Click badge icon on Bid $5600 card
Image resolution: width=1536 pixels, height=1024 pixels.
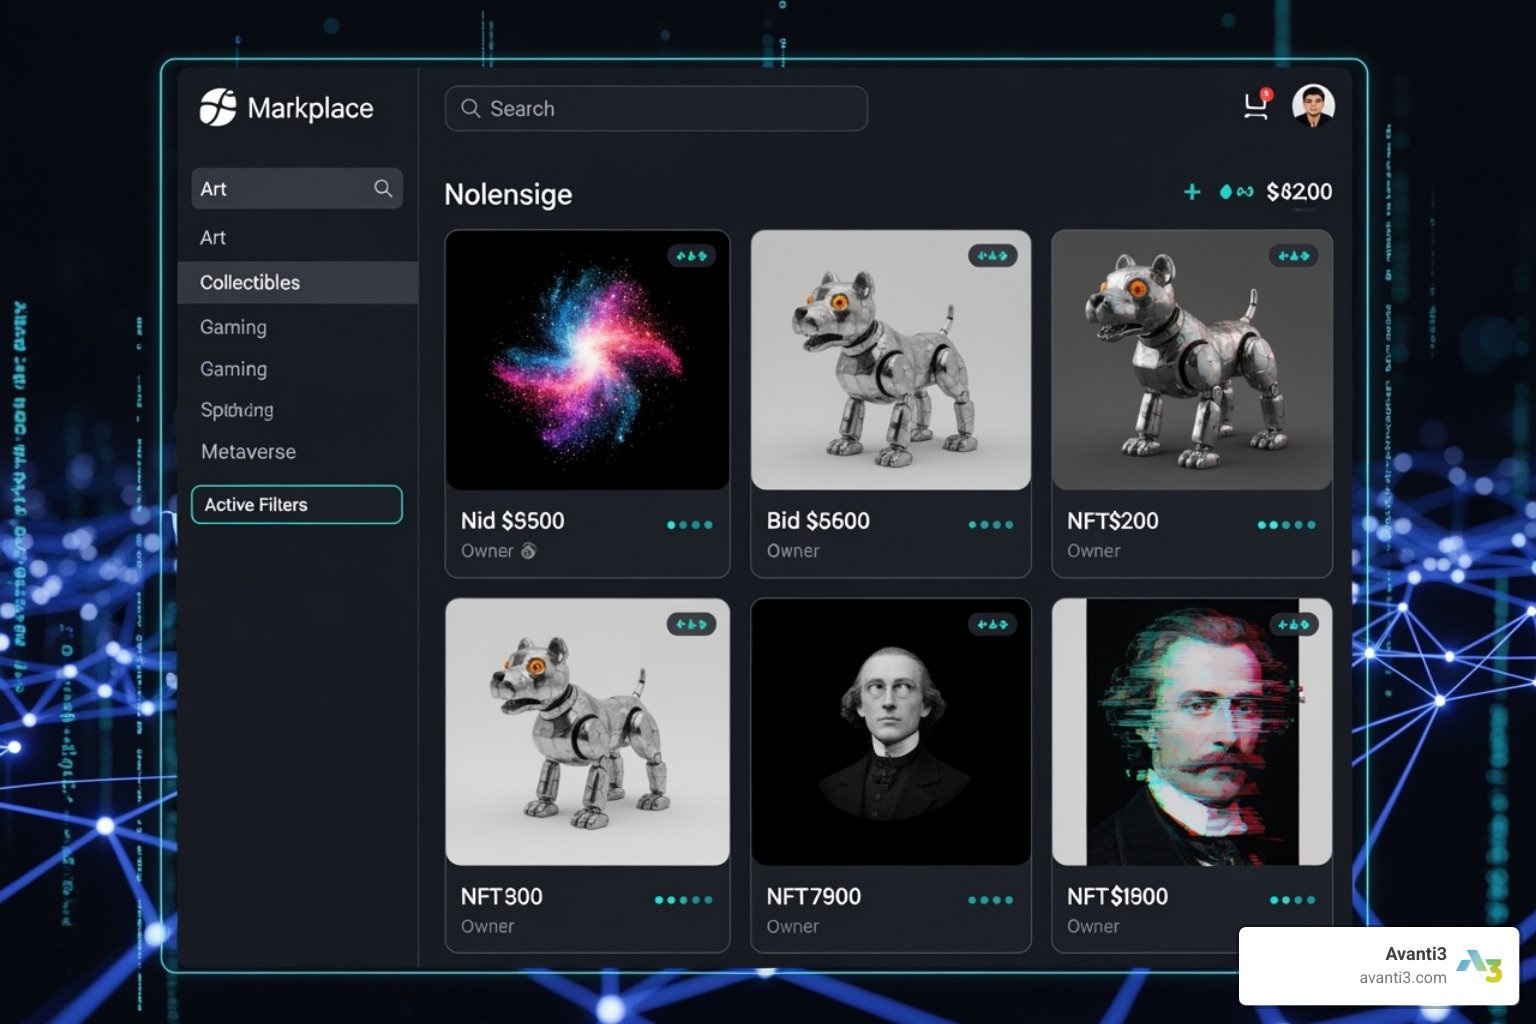[x=992, y=256]
